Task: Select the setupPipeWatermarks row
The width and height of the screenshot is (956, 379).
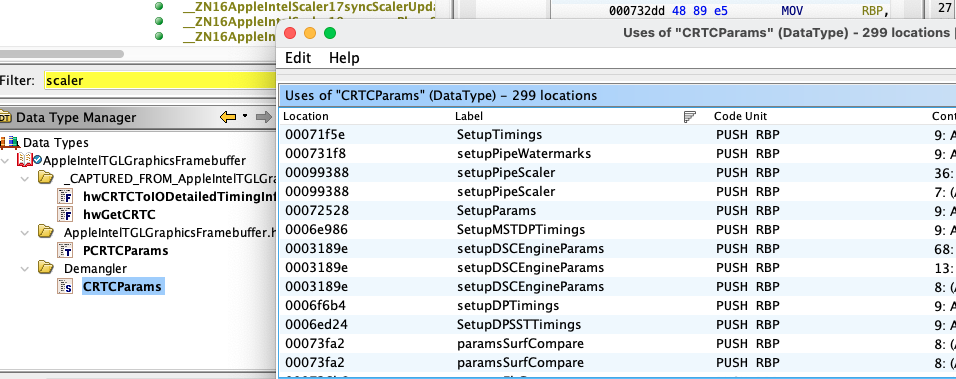Action: pos(618,154)
